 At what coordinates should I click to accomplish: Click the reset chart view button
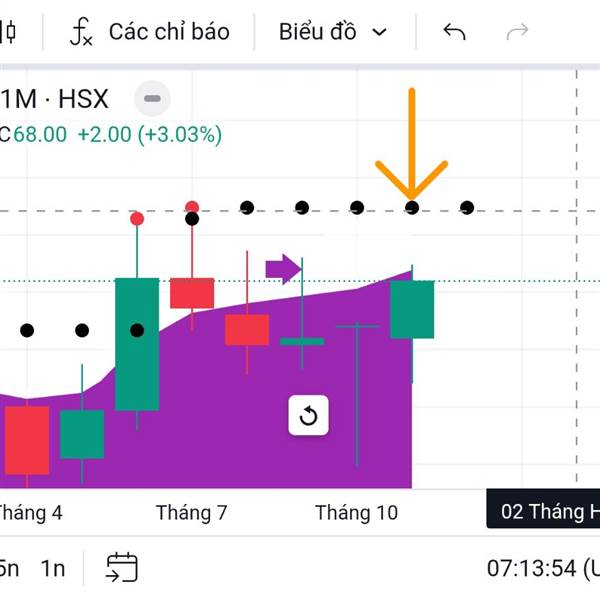[x=308, y=416]
